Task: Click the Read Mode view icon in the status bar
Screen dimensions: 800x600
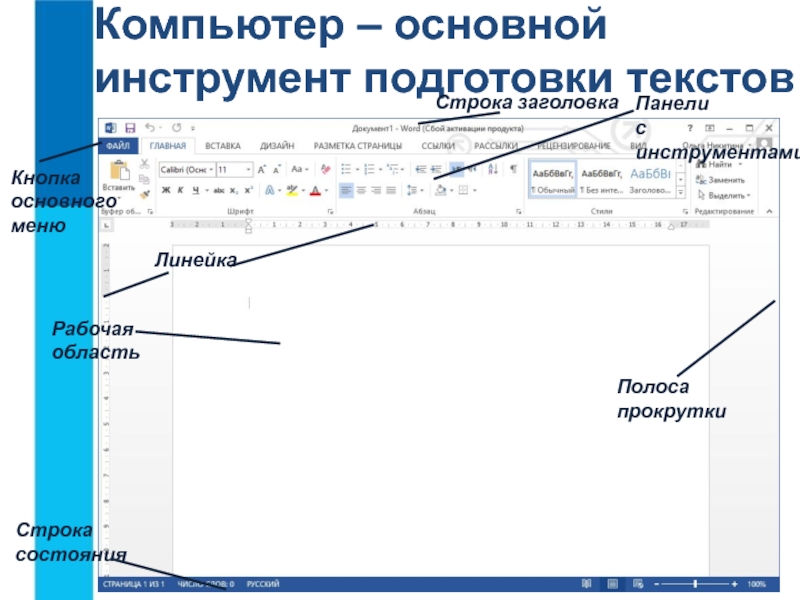Action: [x=587, y=584]
